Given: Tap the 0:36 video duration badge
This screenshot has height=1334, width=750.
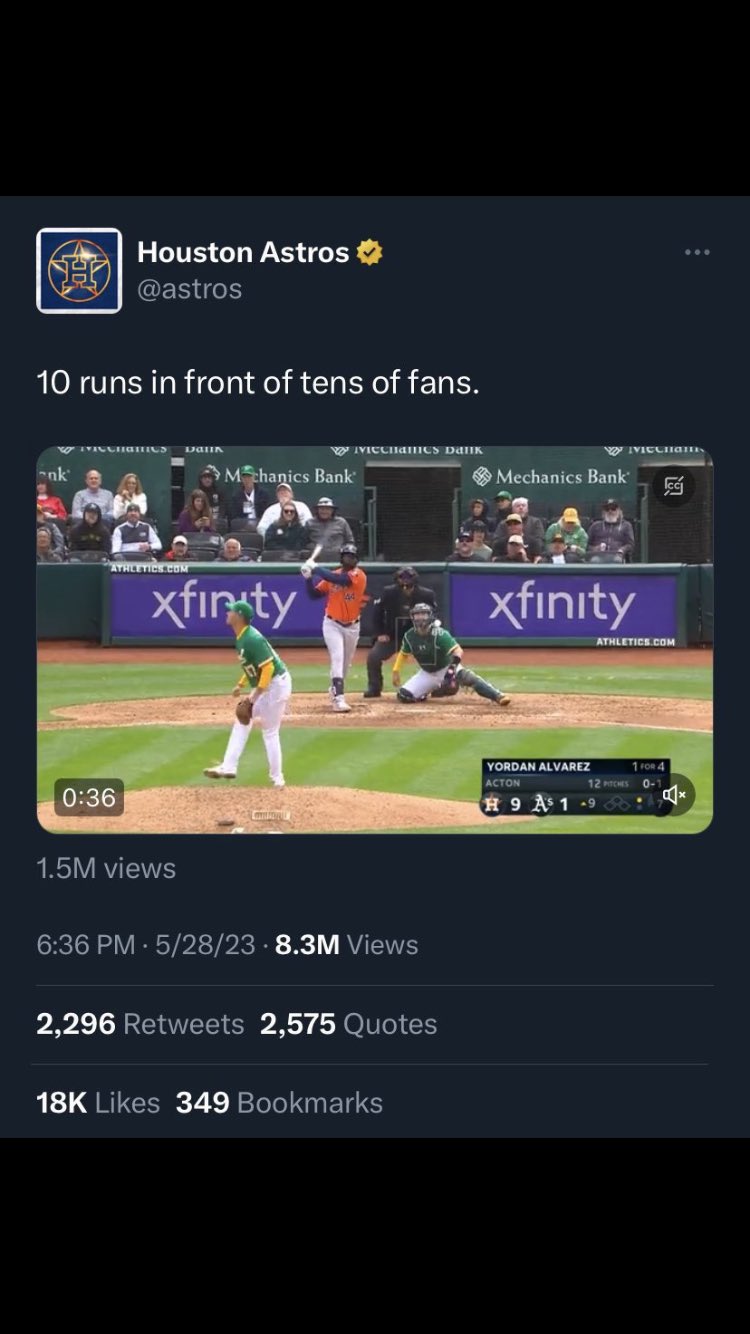Looking at the screenshot, I should (89, 797).
